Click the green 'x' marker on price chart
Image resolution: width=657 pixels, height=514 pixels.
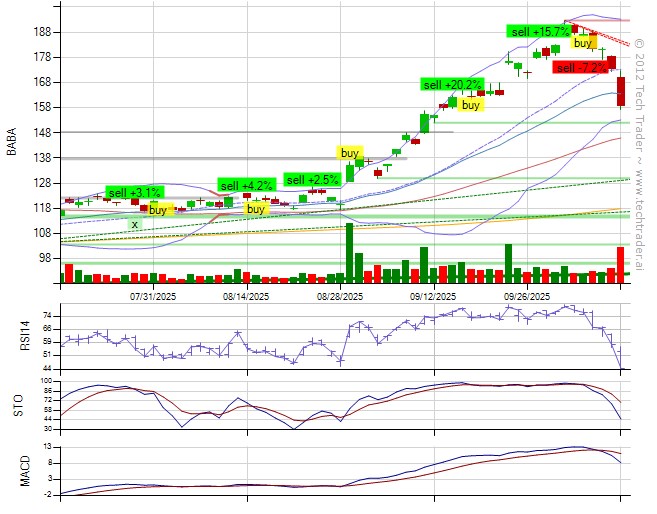point(134,224)
